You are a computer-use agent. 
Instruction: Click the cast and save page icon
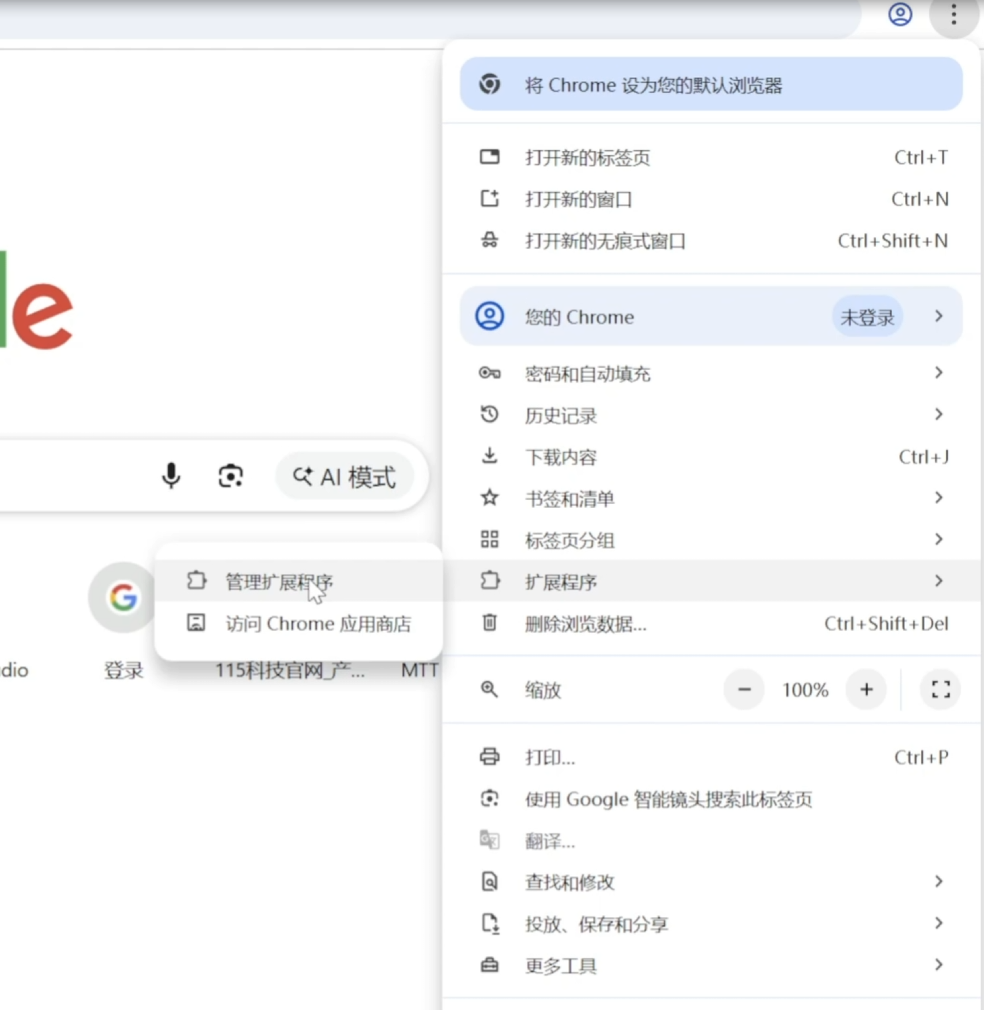[490, 924]
